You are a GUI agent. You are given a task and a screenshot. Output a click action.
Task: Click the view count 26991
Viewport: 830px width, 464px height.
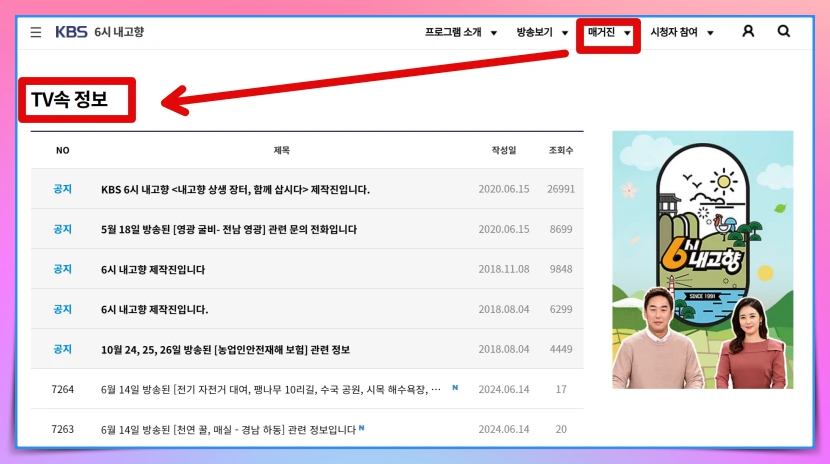coord(561,189)
